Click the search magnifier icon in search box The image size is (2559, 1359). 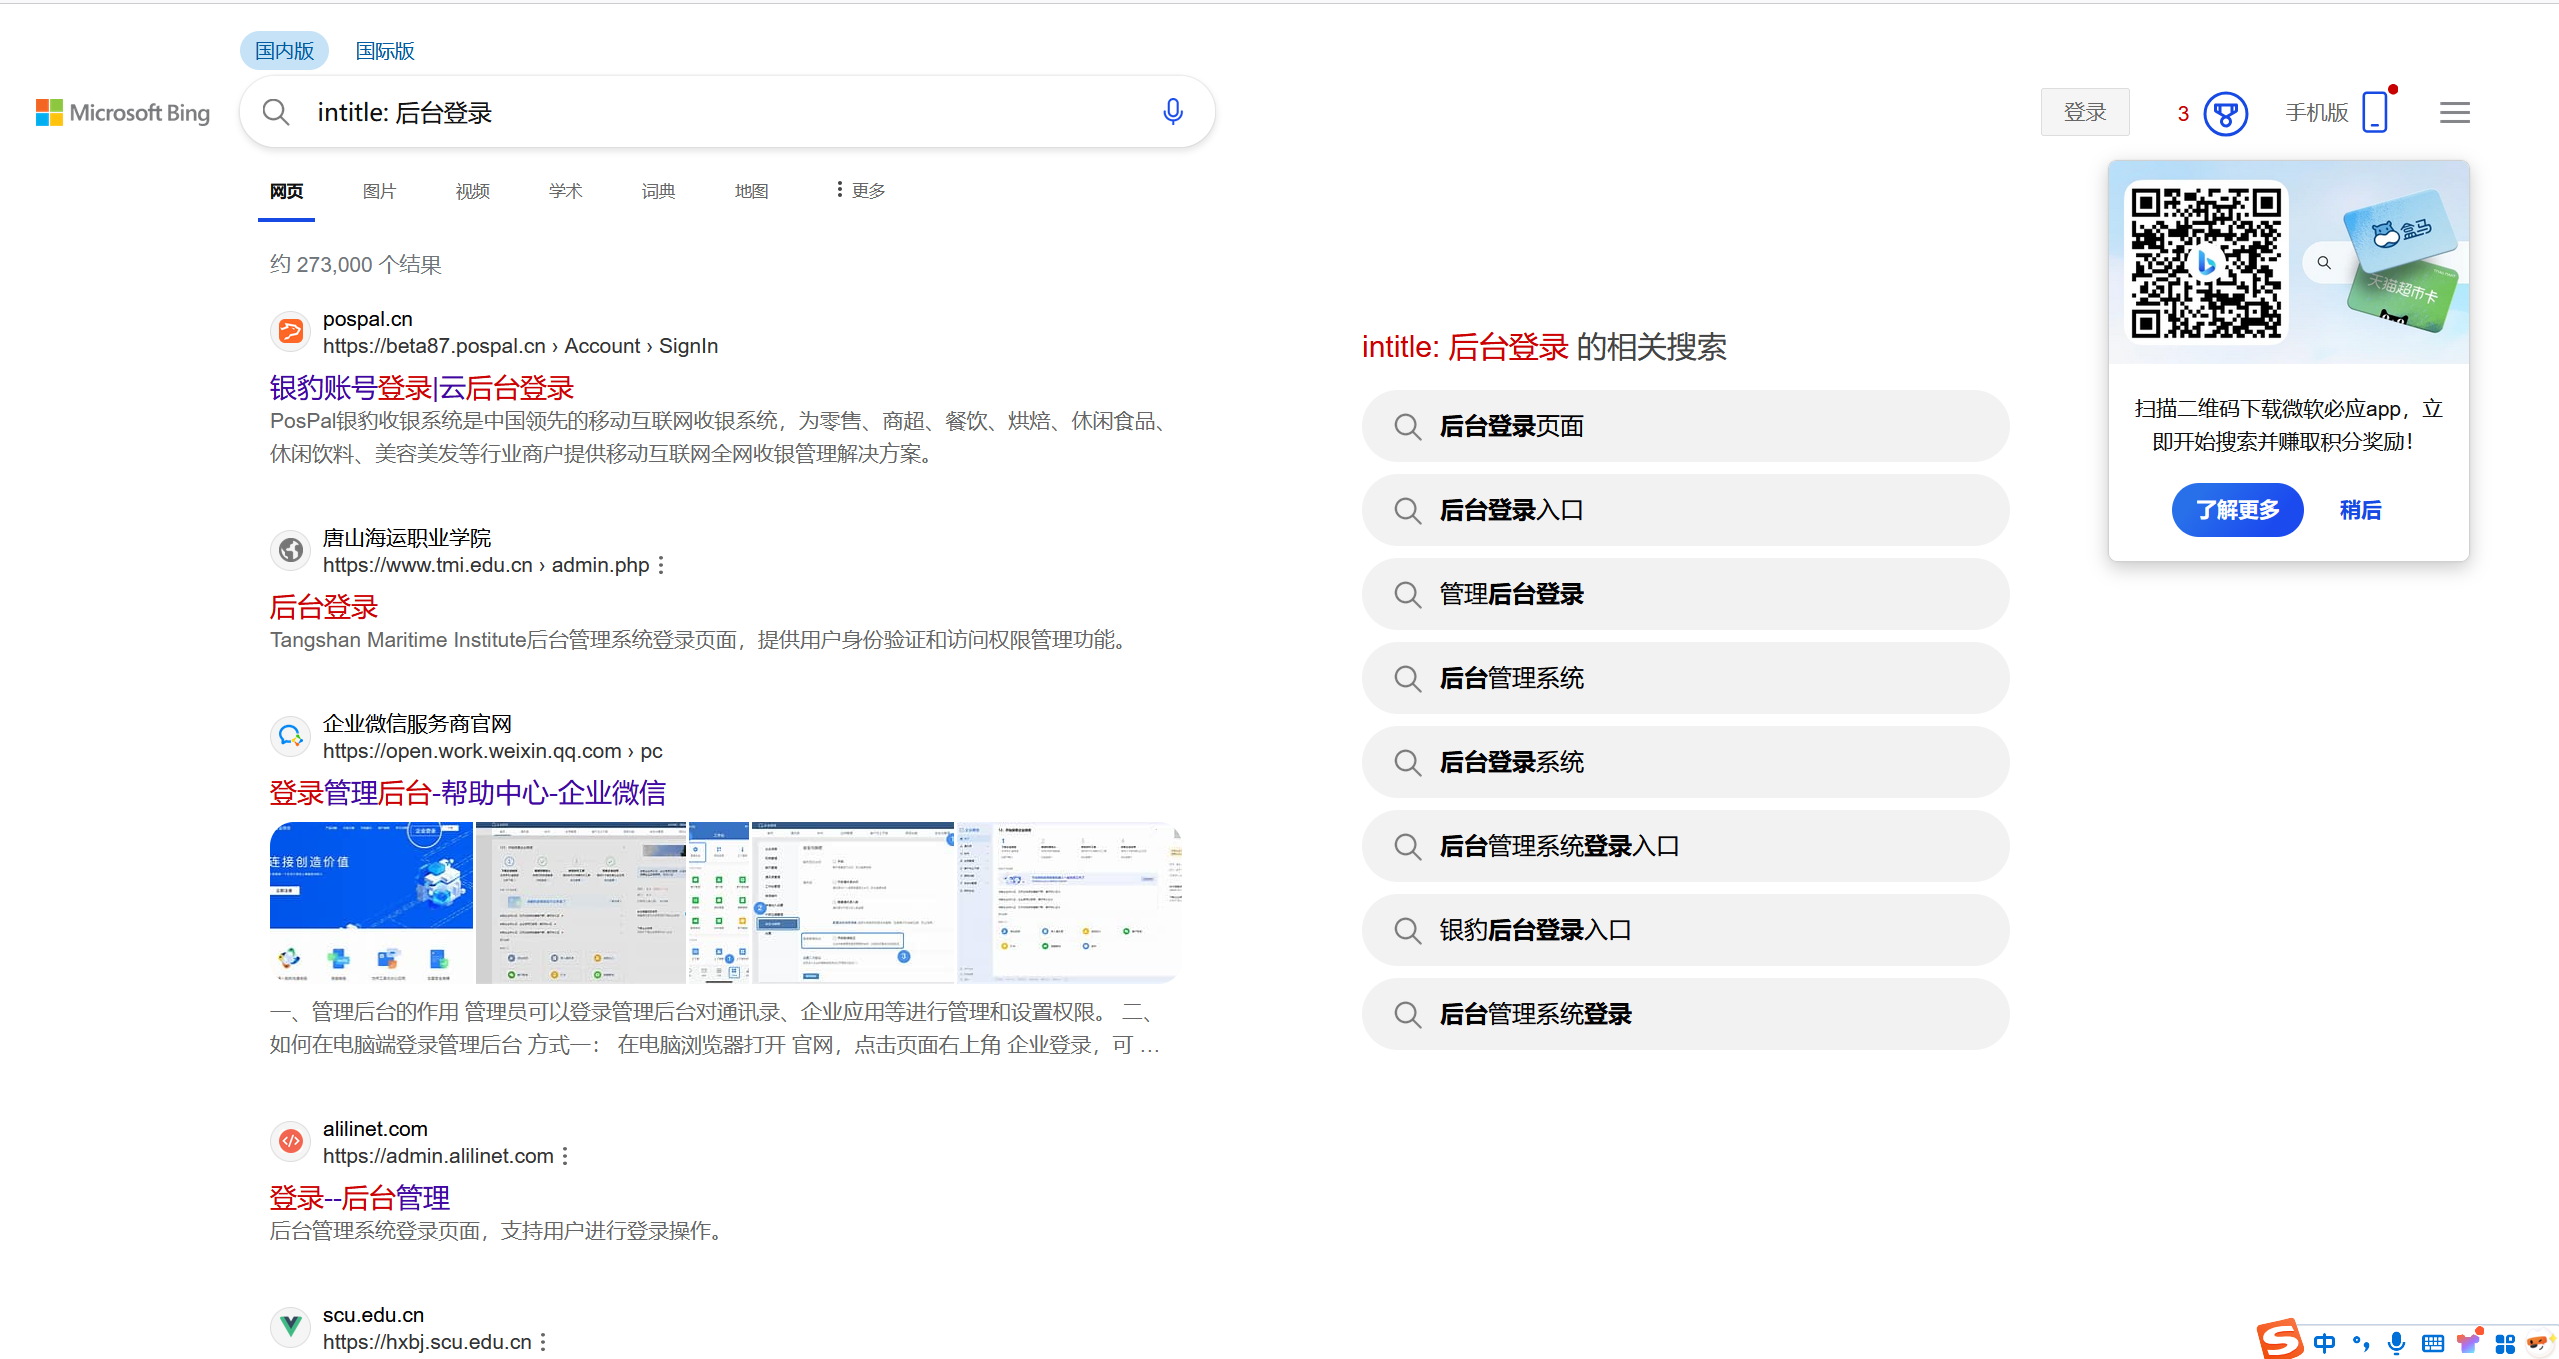[x=276, y=112]
